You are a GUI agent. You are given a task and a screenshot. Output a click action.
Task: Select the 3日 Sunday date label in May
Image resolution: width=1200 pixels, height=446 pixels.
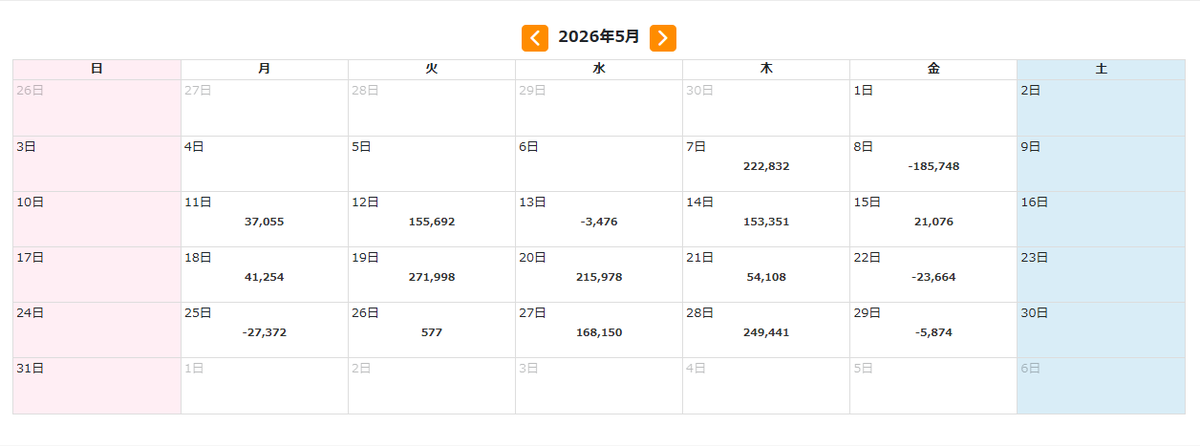click(x=26, y=146)
